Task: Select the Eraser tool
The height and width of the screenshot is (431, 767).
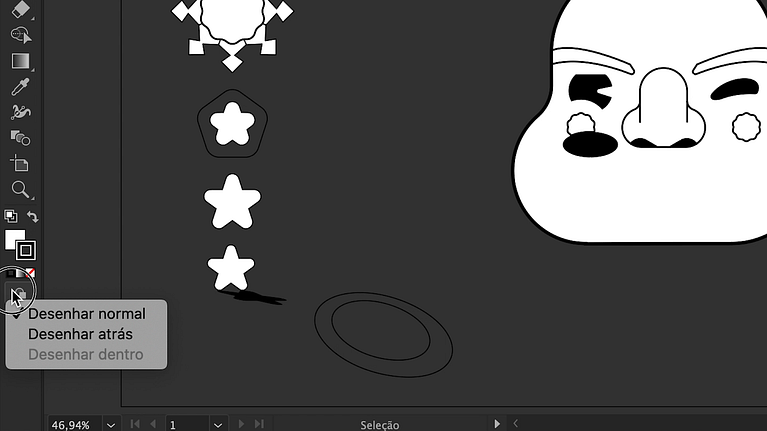Action: click(20, 10)
